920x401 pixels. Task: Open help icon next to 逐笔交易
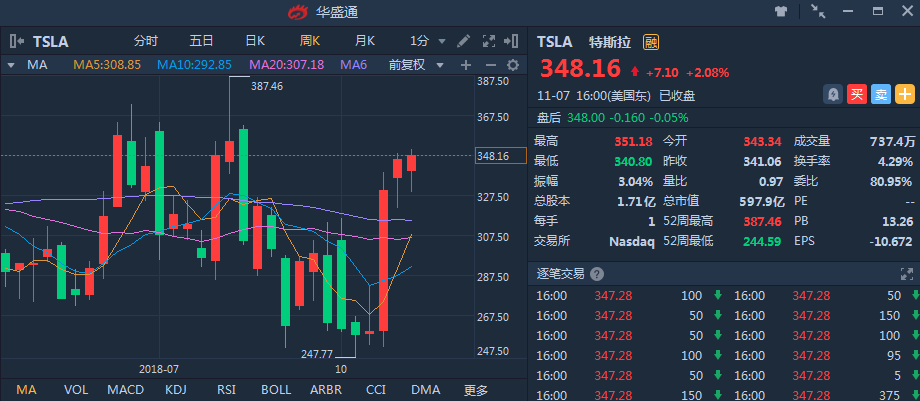pos(597,274)
